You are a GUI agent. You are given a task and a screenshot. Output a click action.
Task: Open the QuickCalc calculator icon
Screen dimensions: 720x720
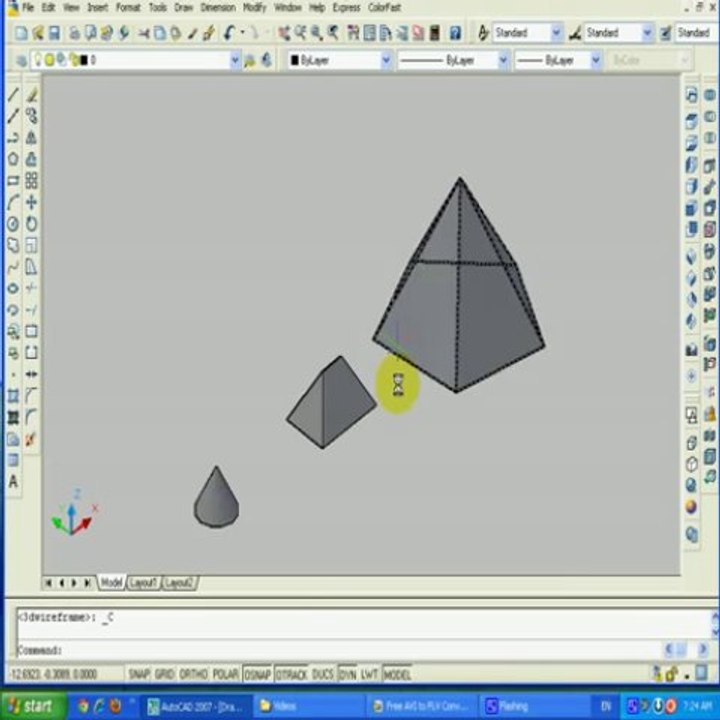click(x=434, y=33)
